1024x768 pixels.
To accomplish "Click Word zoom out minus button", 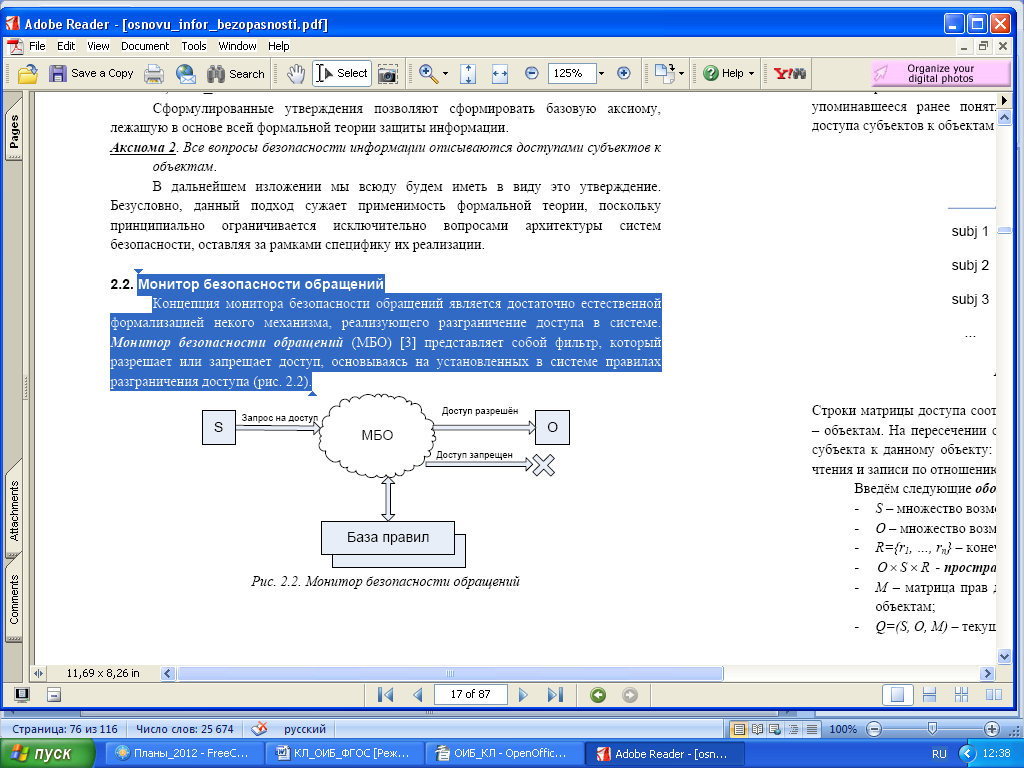I will [874, 729].
